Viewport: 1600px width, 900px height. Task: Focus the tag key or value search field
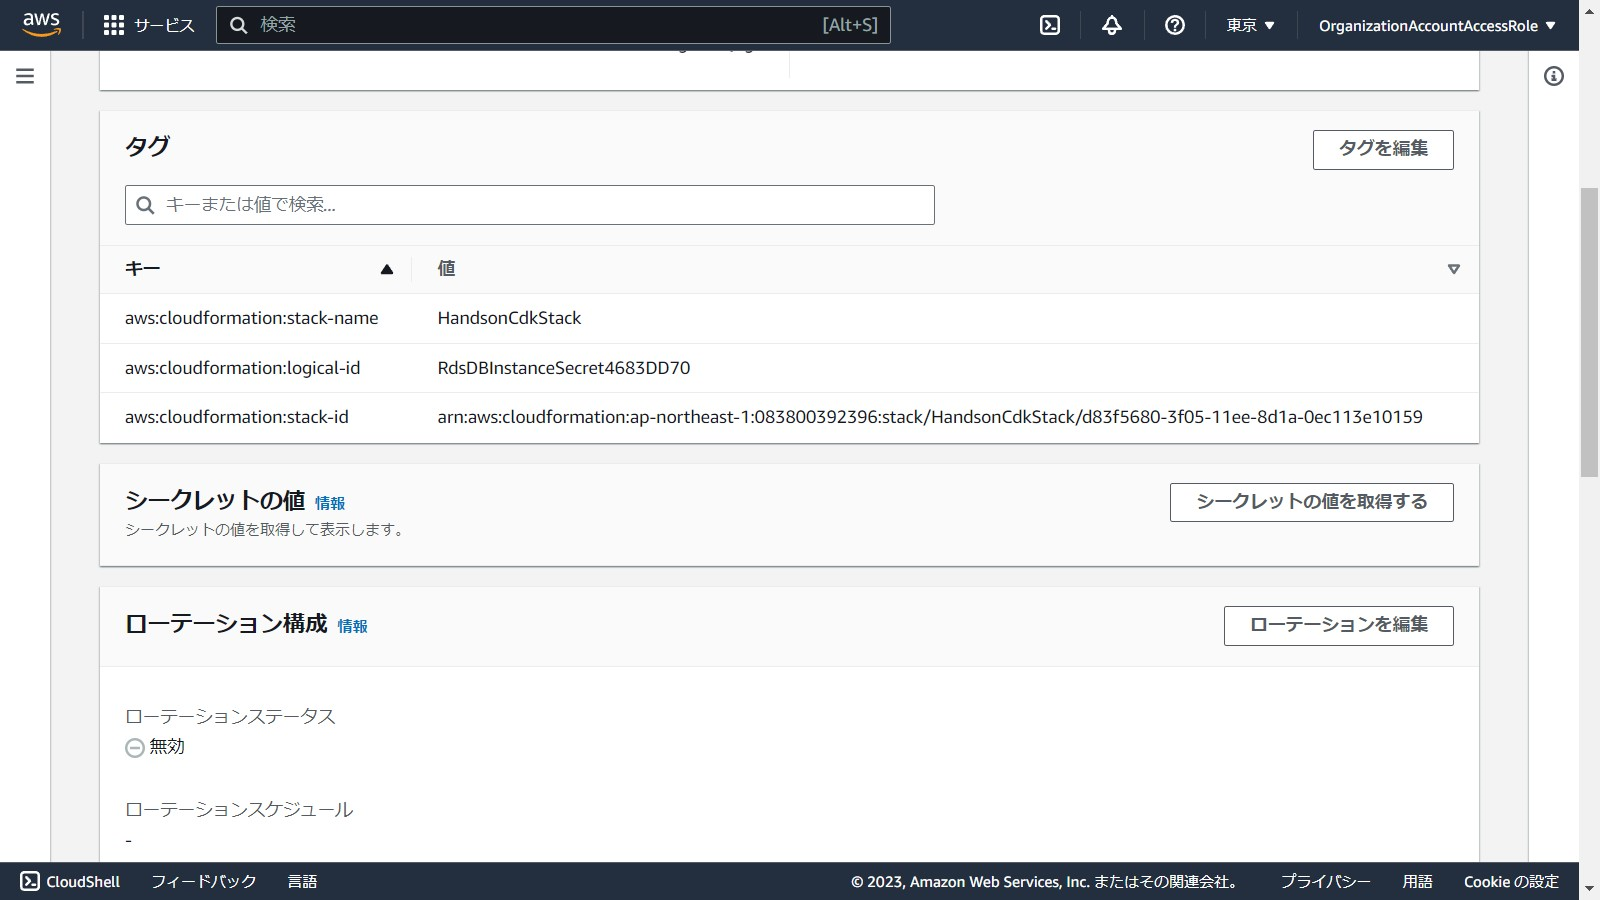[530, 205]
